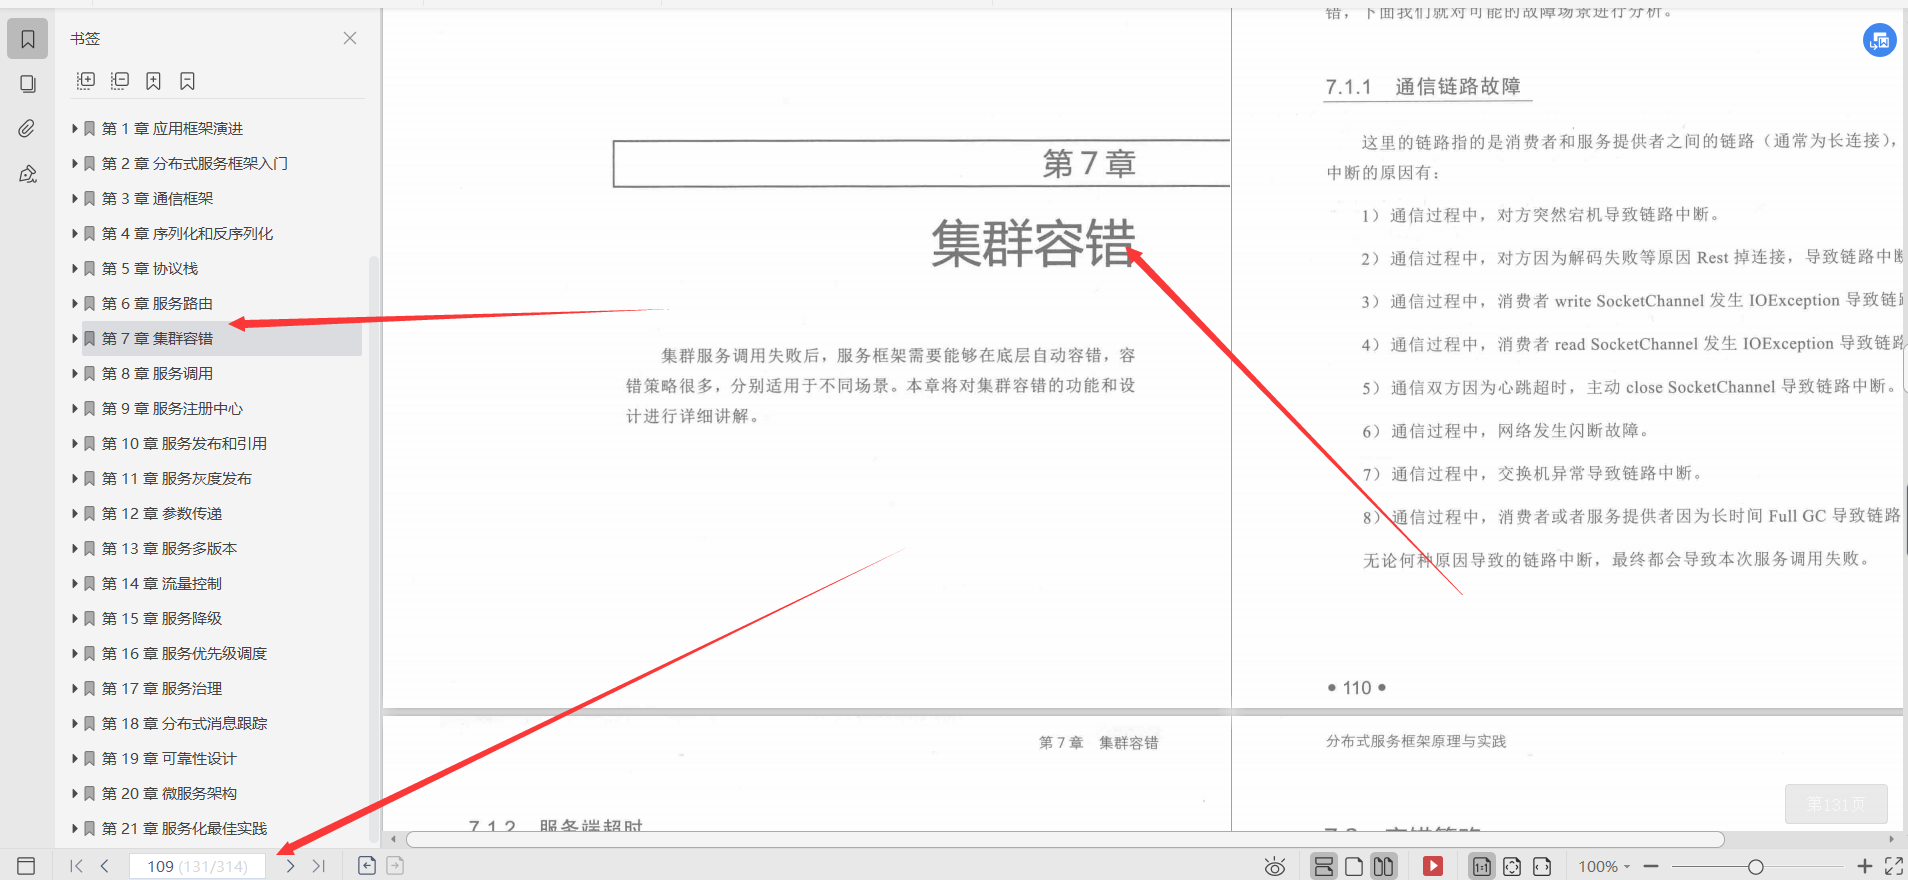Screen dimensions: 1908x880
Task: Click the bookmarks panel vertical scrollbar
Action: [x=374, y=548]
